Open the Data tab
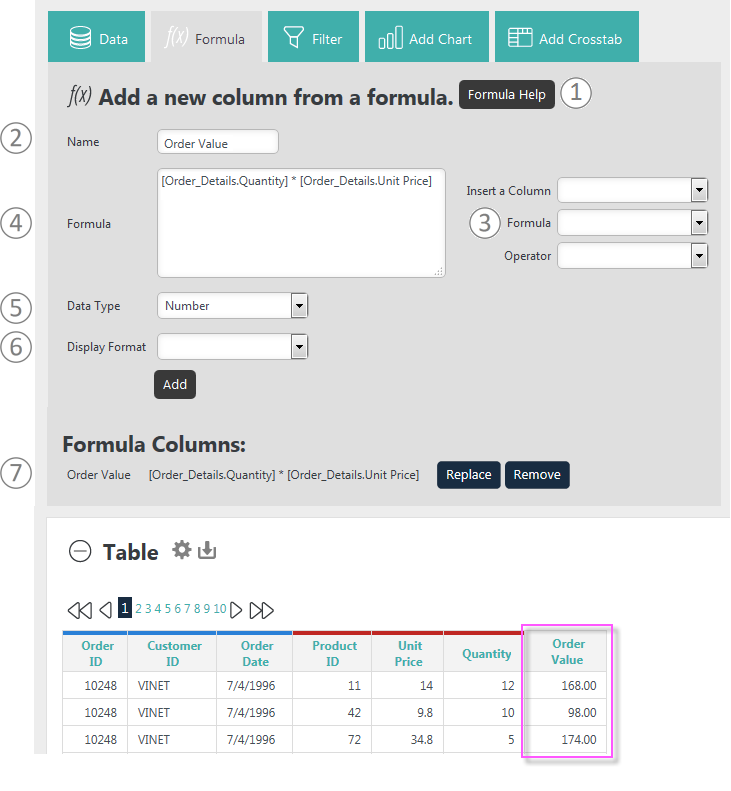This screenshot has height=791, width=731. click(96, 37)
